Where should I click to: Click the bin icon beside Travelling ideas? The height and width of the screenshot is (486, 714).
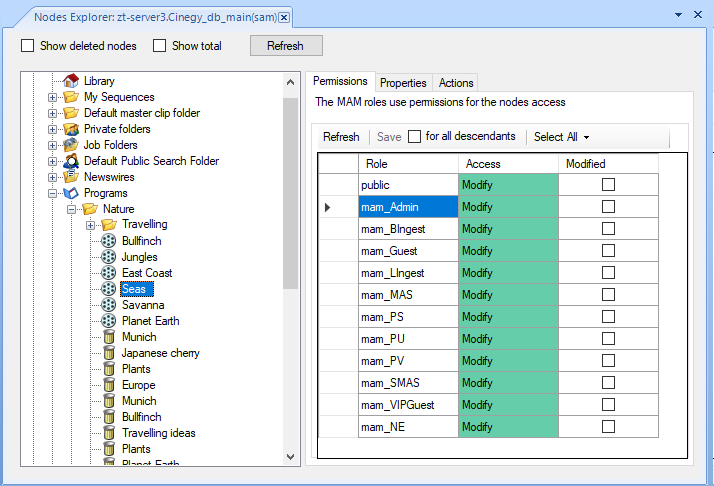pyautogui.click(x=109, y=433)
